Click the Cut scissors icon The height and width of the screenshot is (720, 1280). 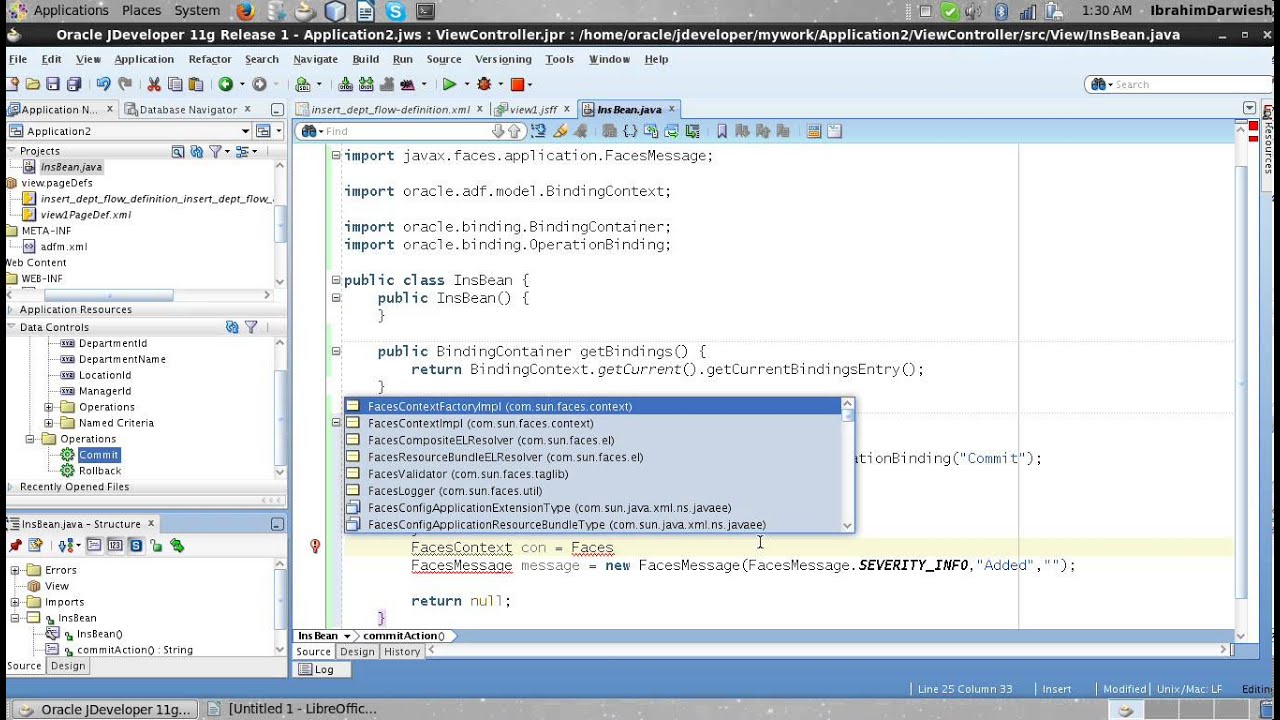[154, 84]
